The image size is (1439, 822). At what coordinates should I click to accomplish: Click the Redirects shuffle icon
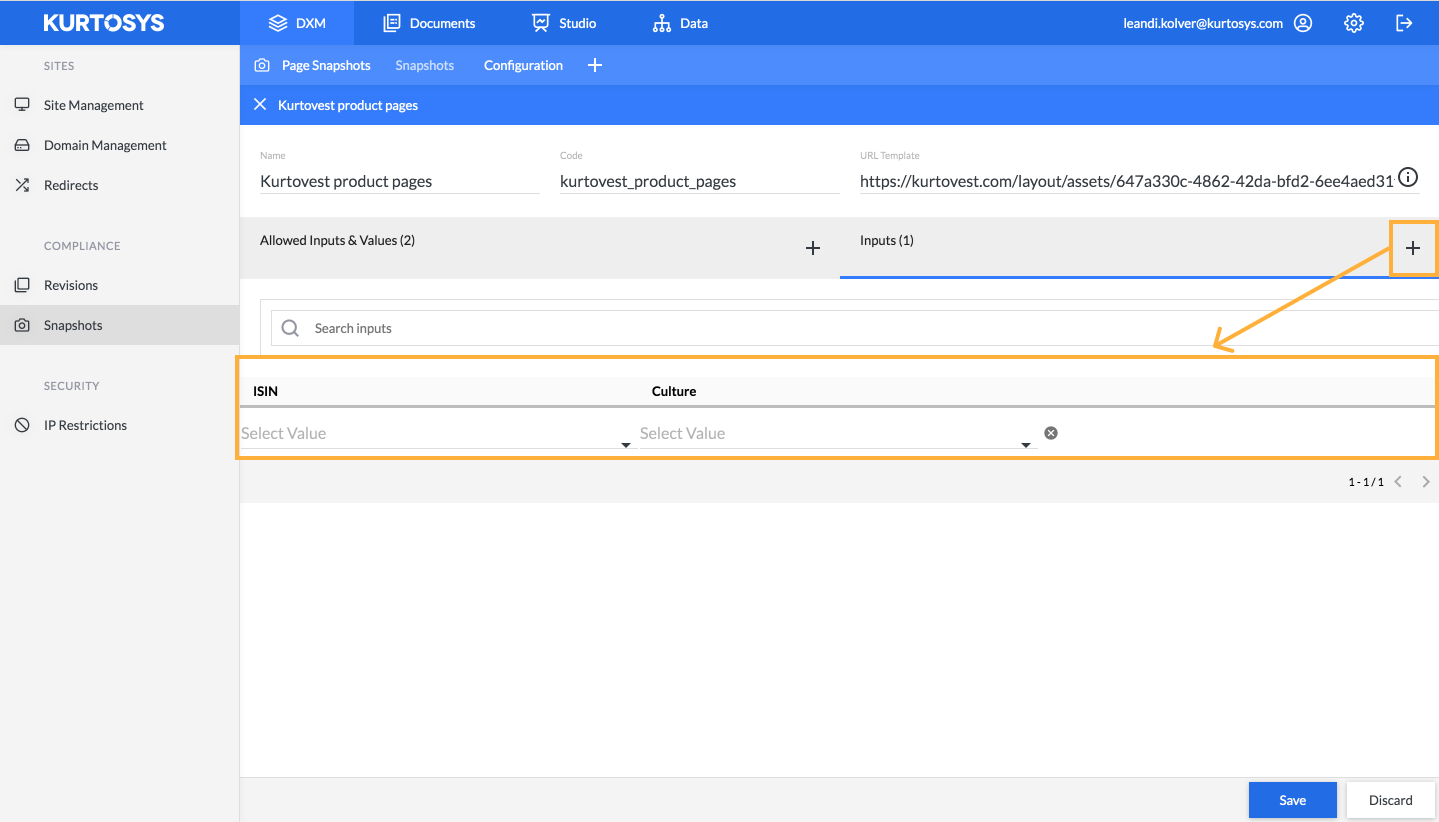22,185
